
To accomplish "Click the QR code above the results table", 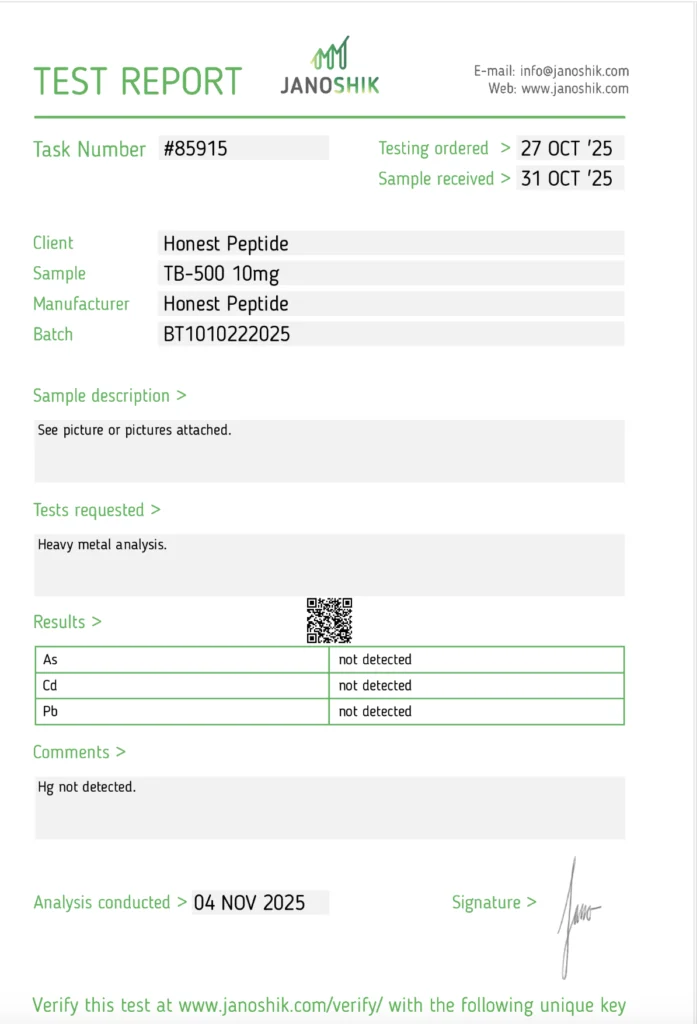I will (x=329, y=620).
